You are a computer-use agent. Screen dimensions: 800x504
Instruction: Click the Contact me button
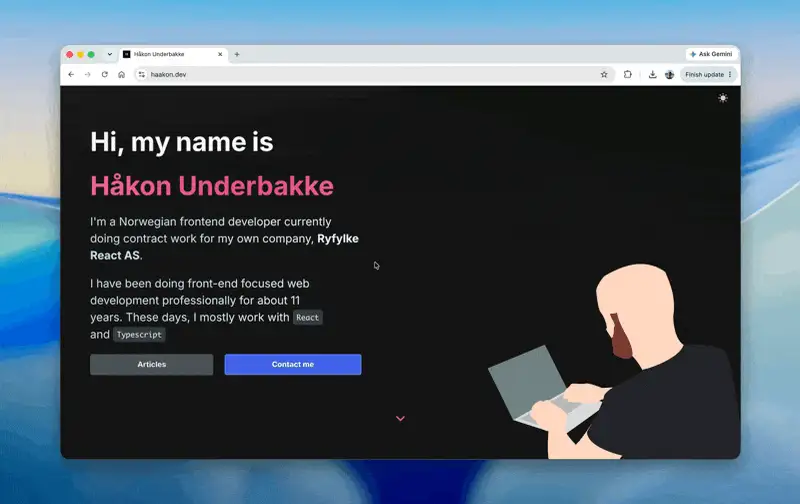point(293,364)
